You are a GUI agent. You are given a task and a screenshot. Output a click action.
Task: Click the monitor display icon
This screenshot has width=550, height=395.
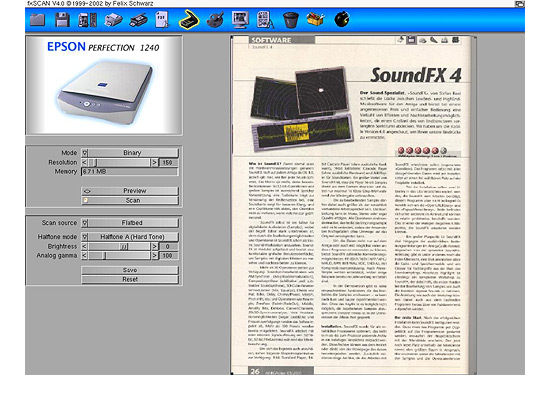(240, 20)
